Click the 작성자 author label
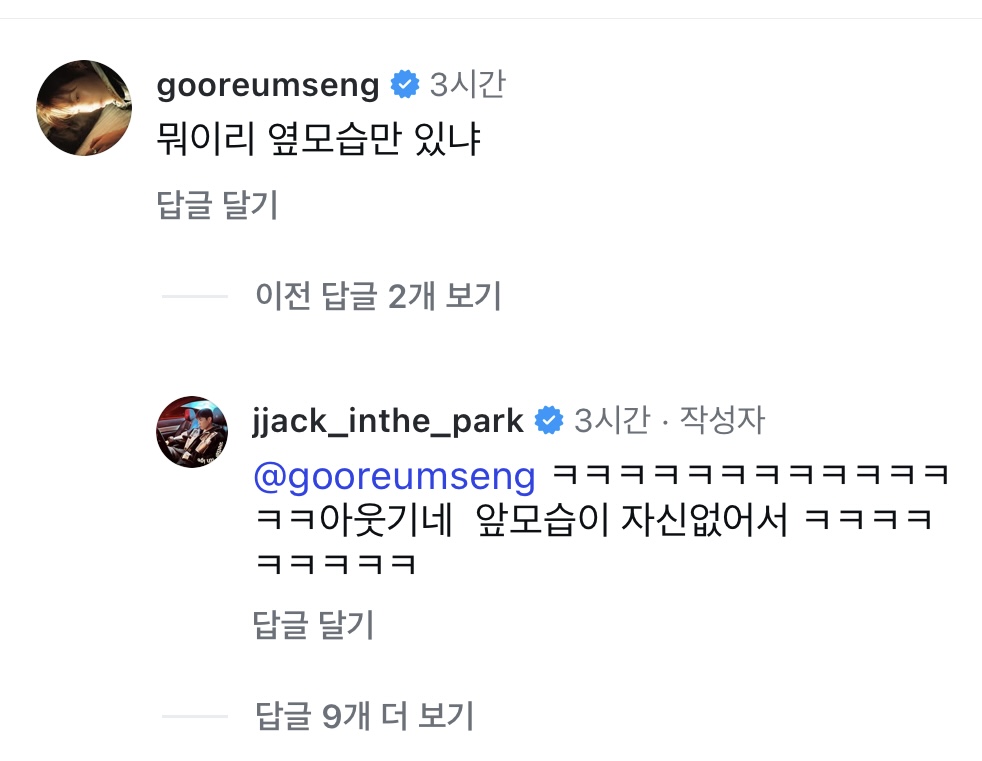 pos(722,420)
